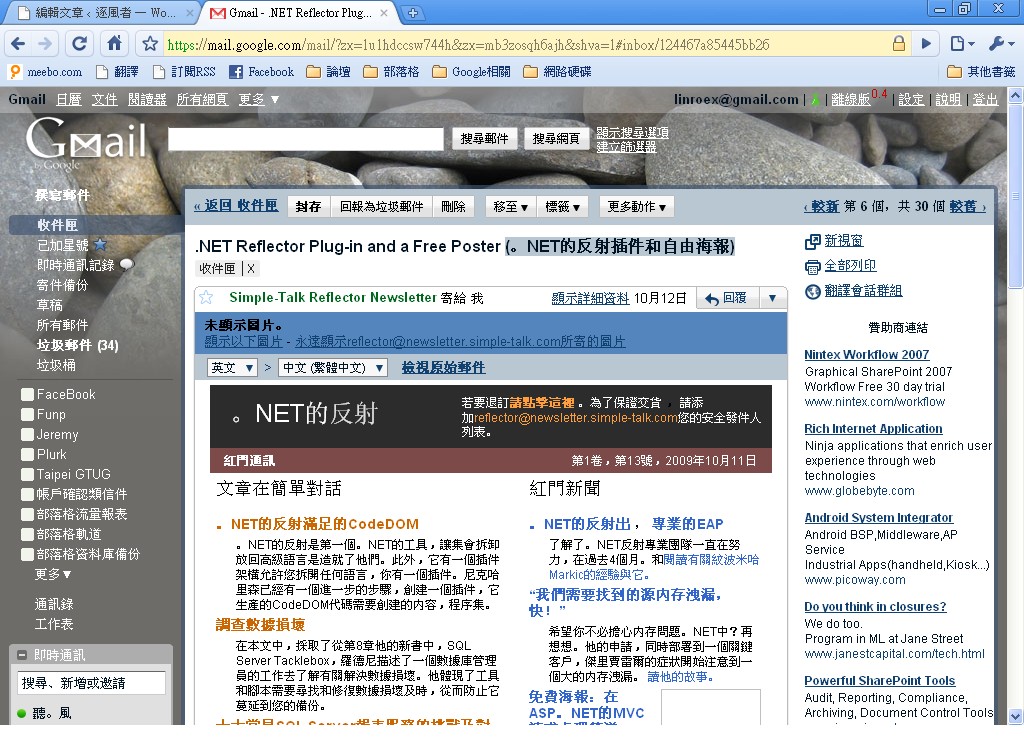Open the 移至 dropdown
This screenshot has height=738, width=1024.
pyautogui.click(x=510, y=206)
